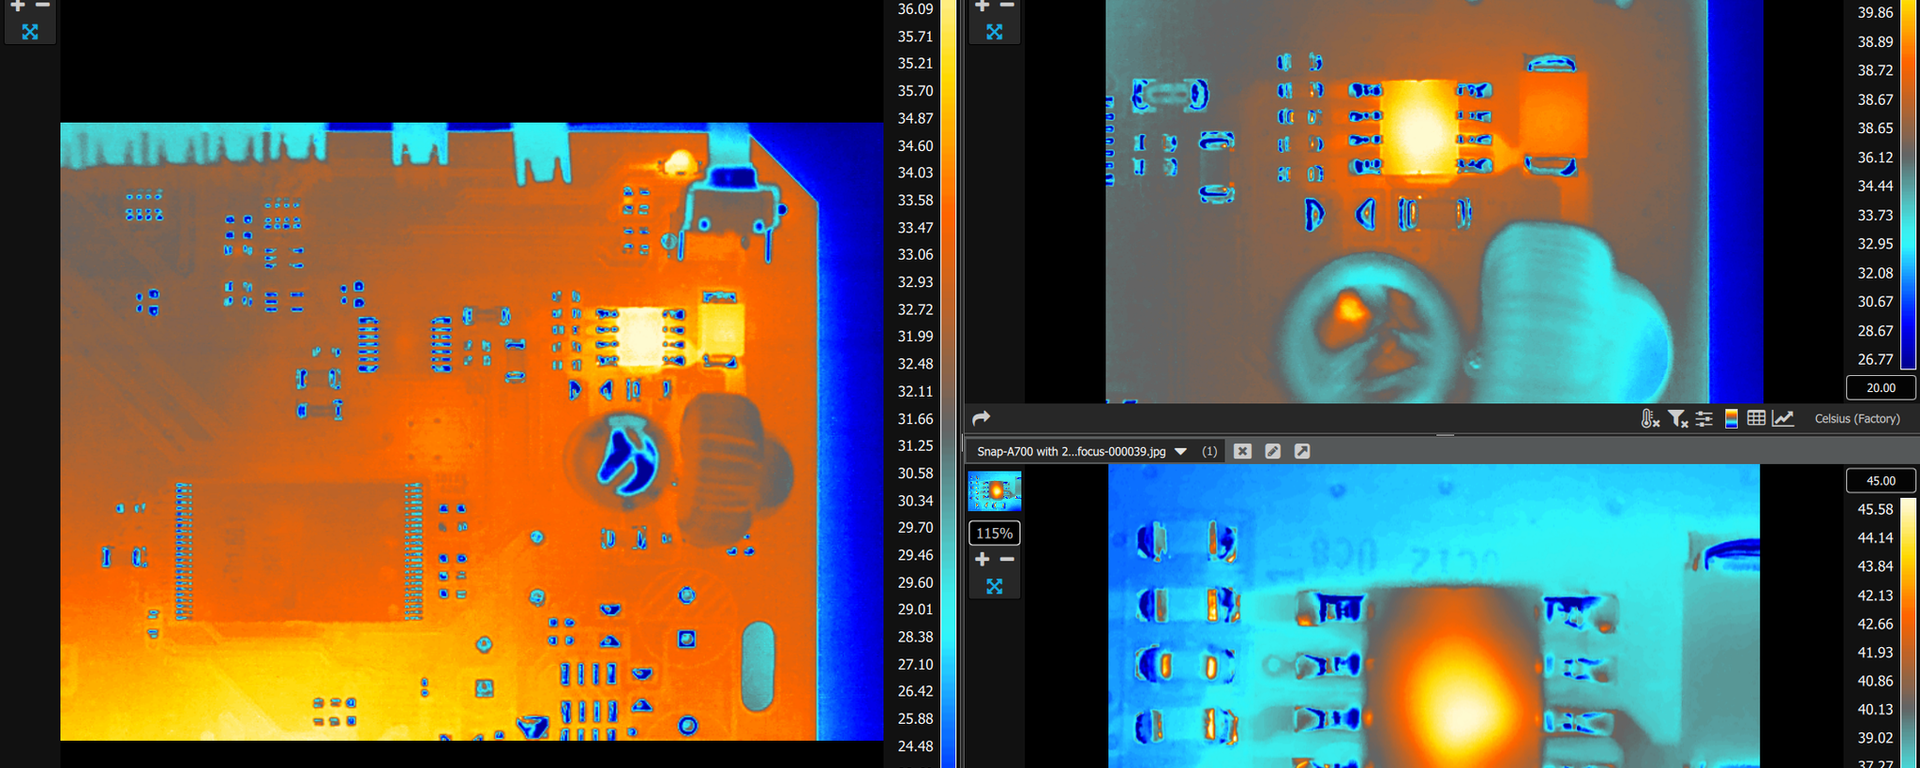Click the 27.10 scale value
The width and height of the screenshot is (1920, 768).
click(x=915, y=664)
